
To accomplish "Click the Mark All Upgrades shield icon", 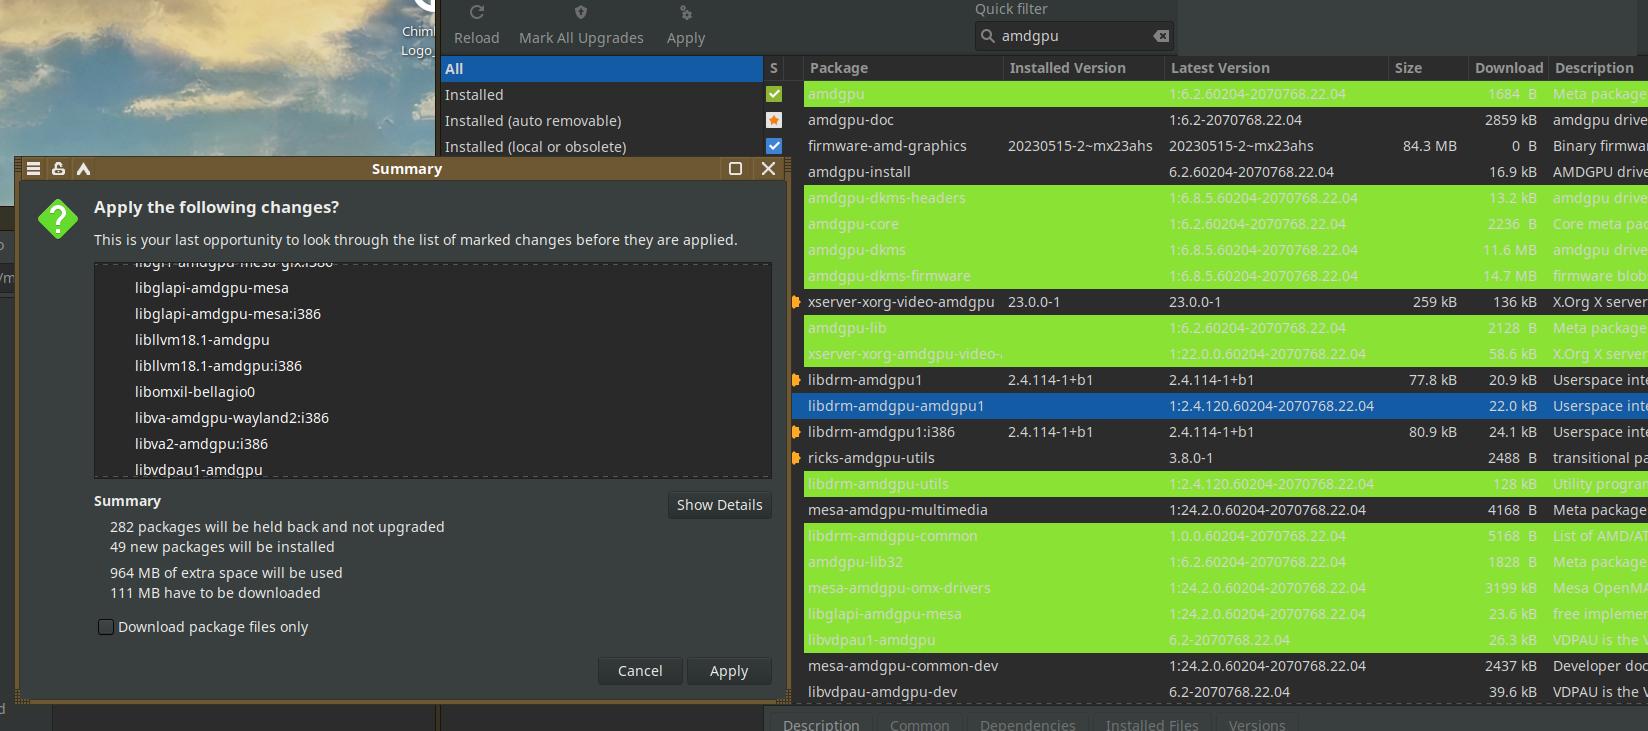I will click(581, 13).
